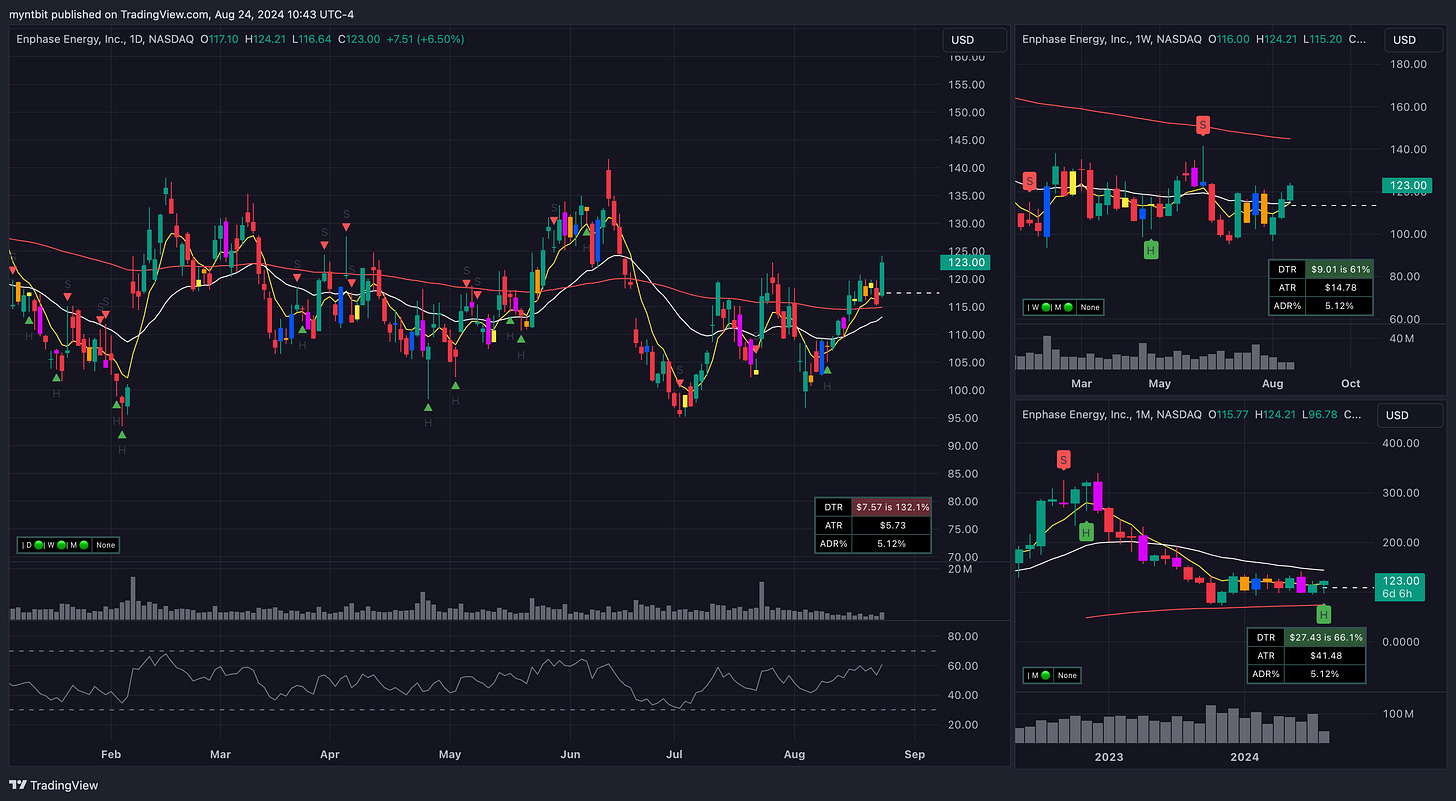Screen dimensions: 1456x801
Task: Click the weekly chart title Enphase Energy 1W
Action: [x=1110, y=39]
